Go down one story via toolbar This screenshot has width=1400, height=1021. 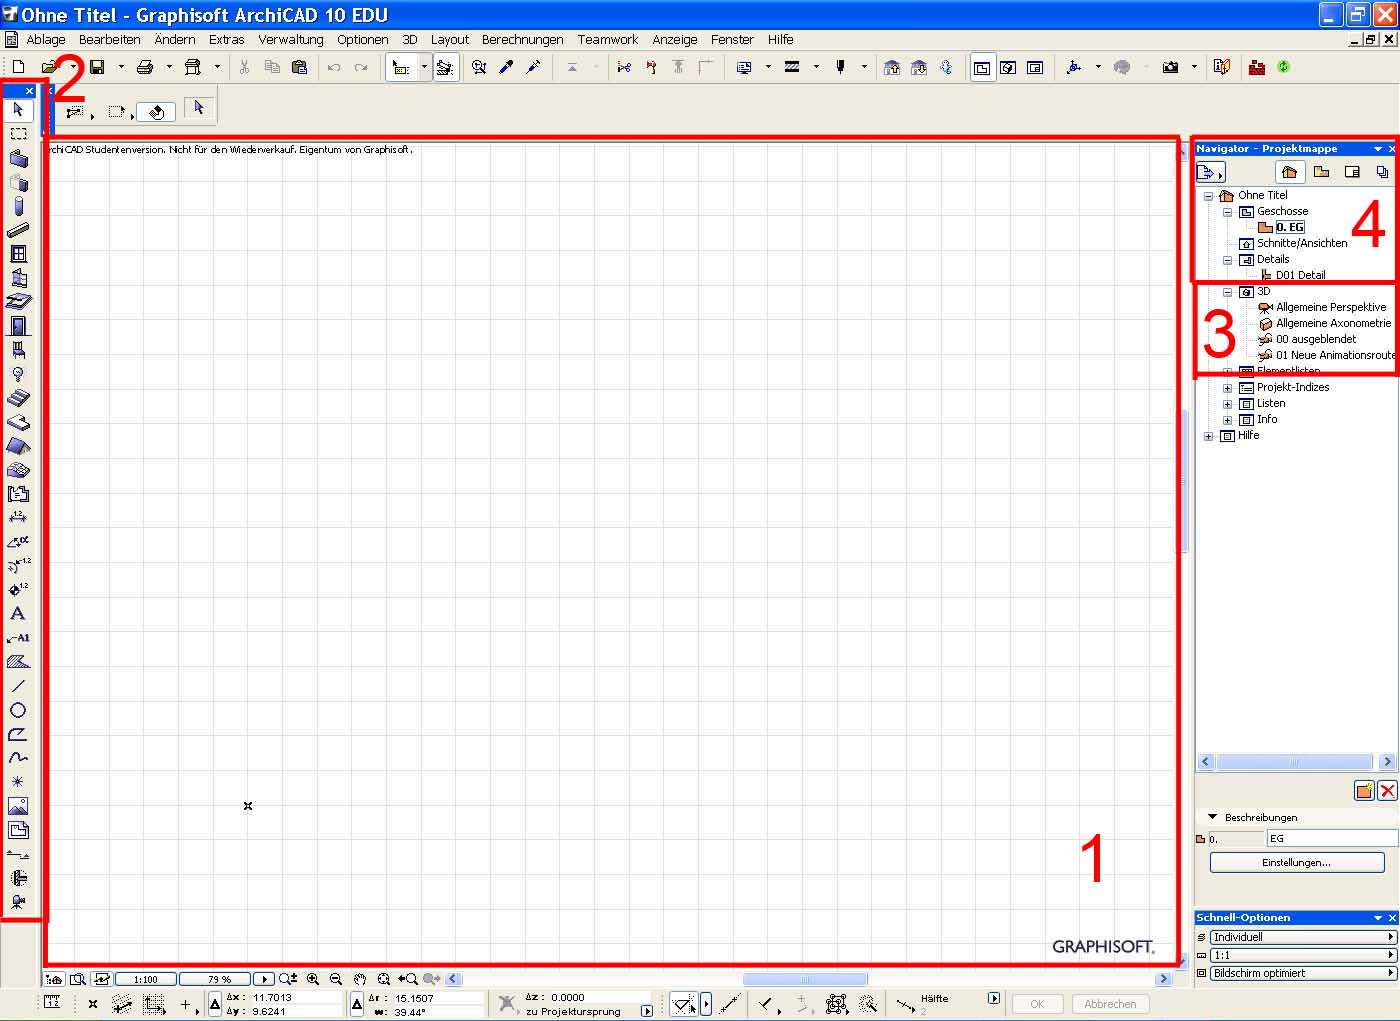tap(919, 67)
